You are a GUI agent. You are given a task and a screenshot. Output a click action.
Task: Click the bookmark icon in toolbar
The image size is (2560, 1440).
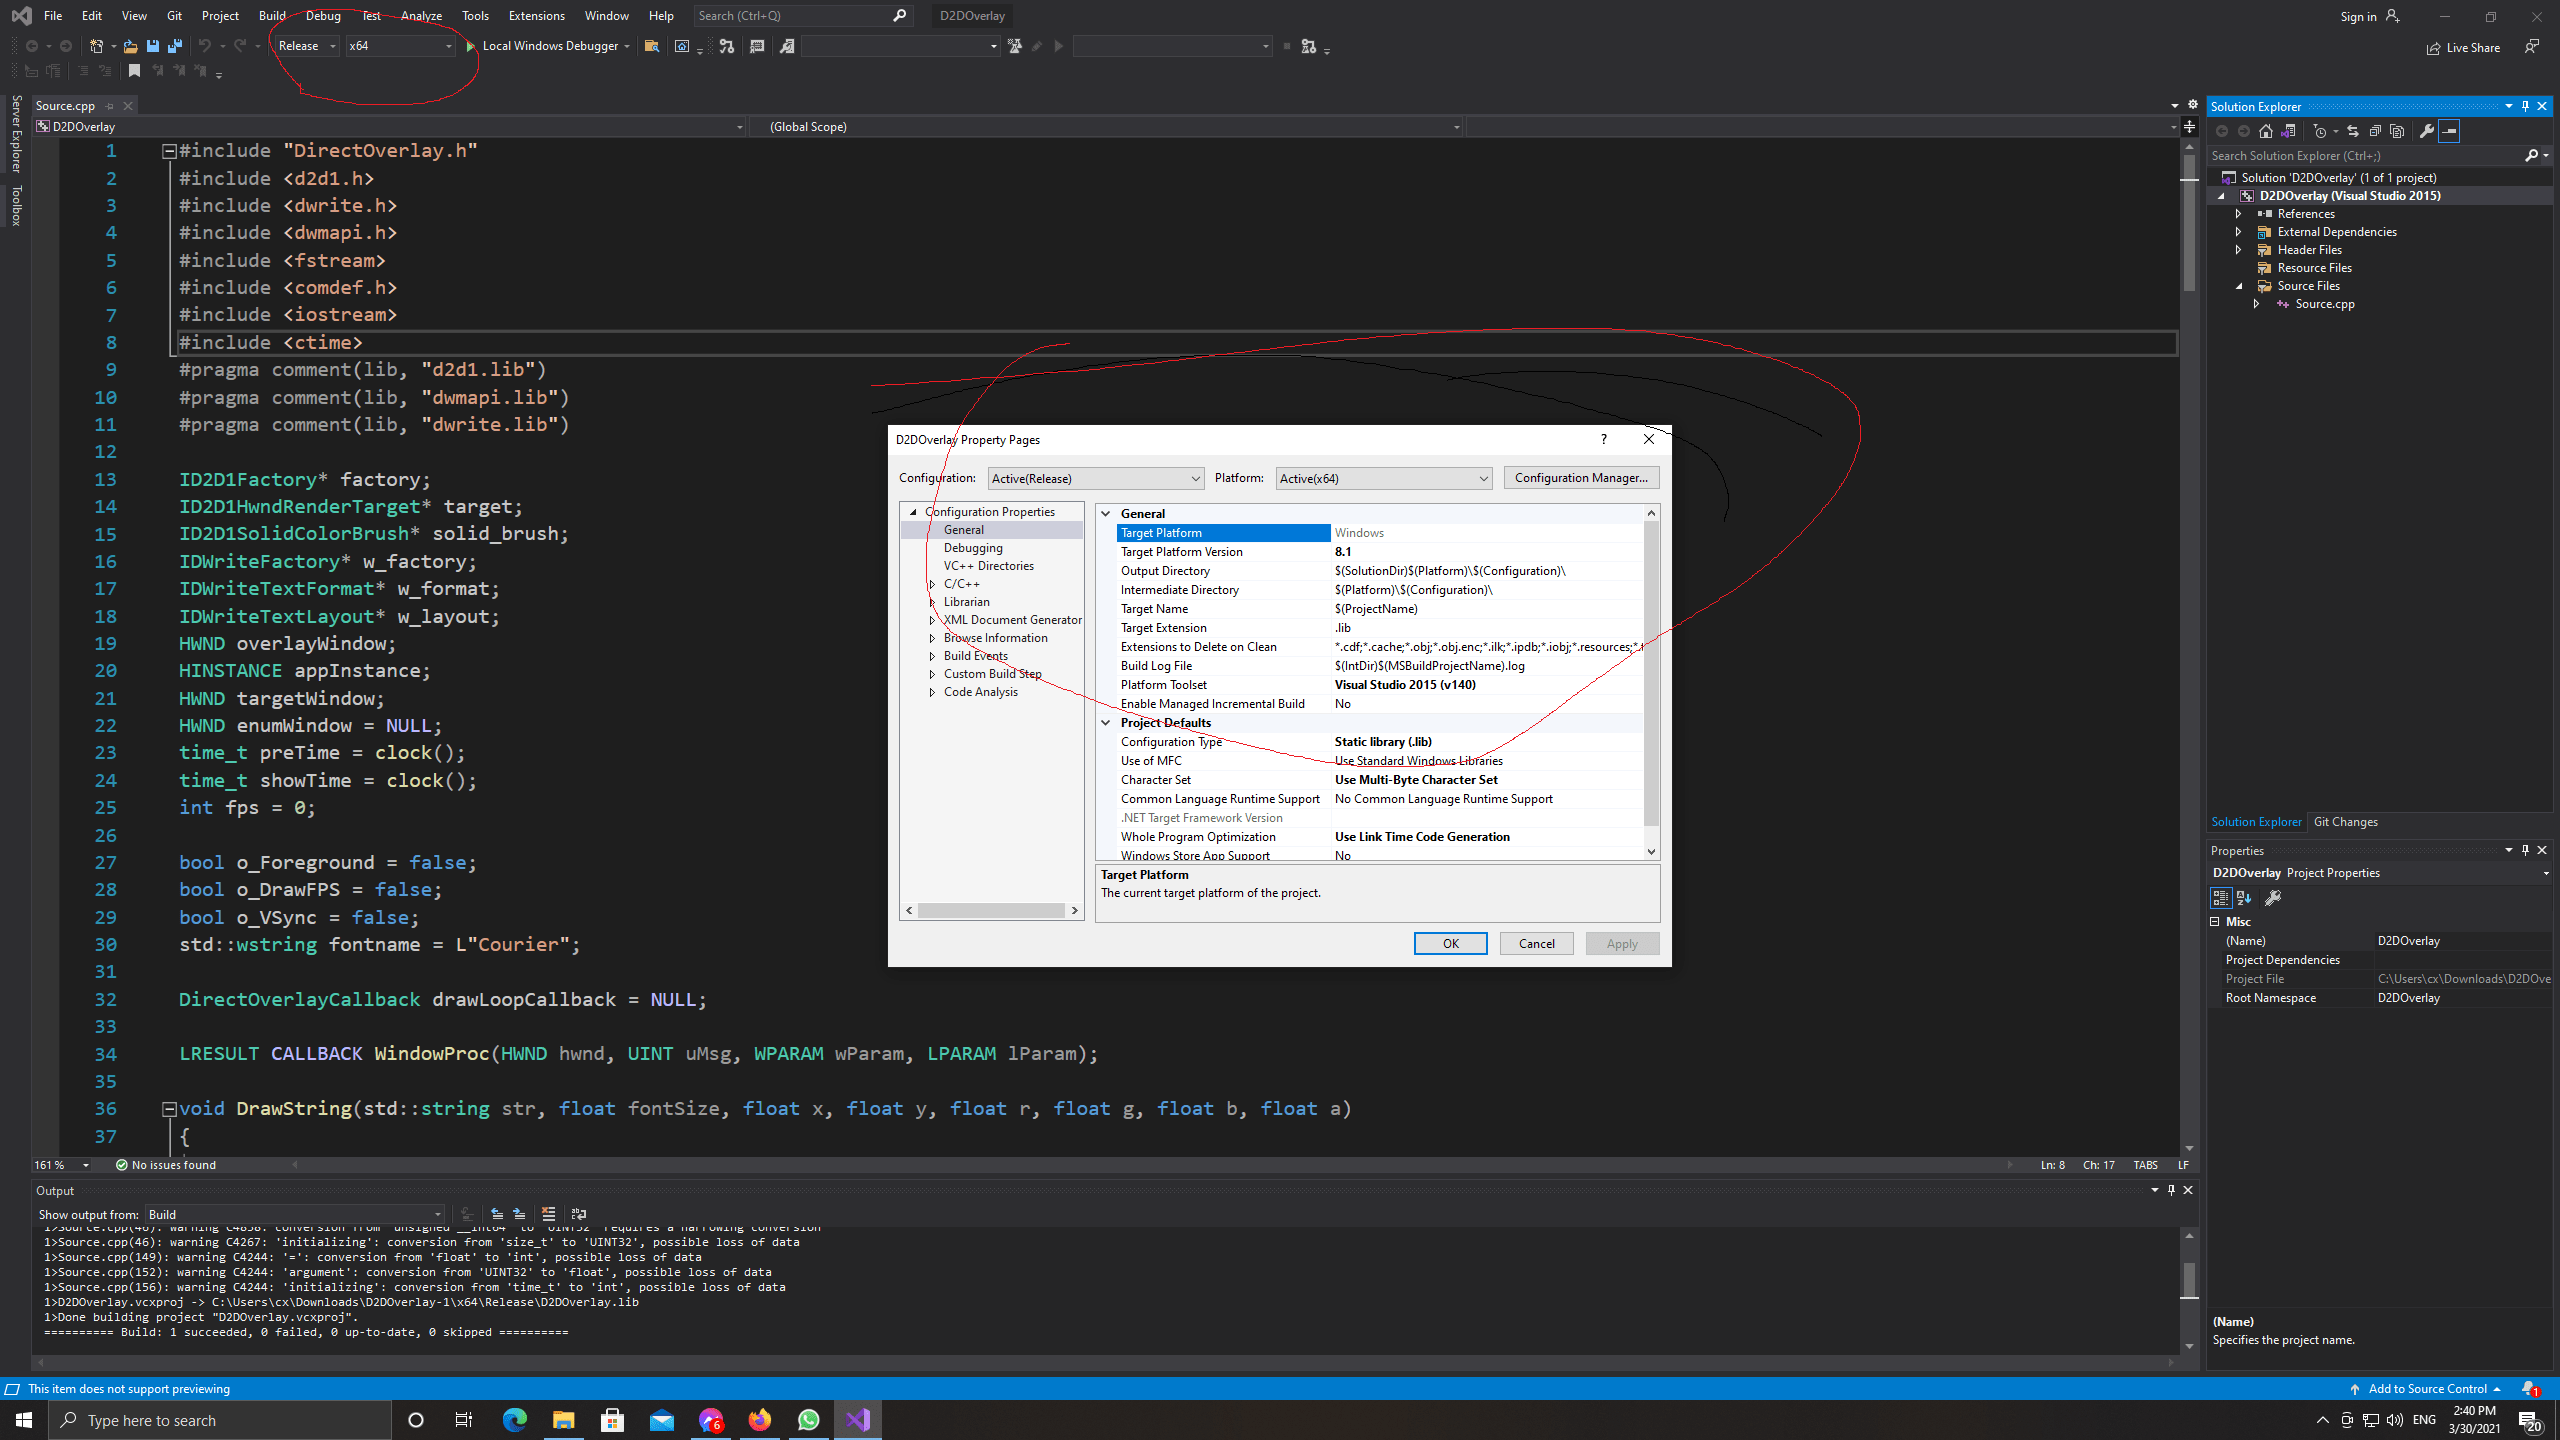134,71
